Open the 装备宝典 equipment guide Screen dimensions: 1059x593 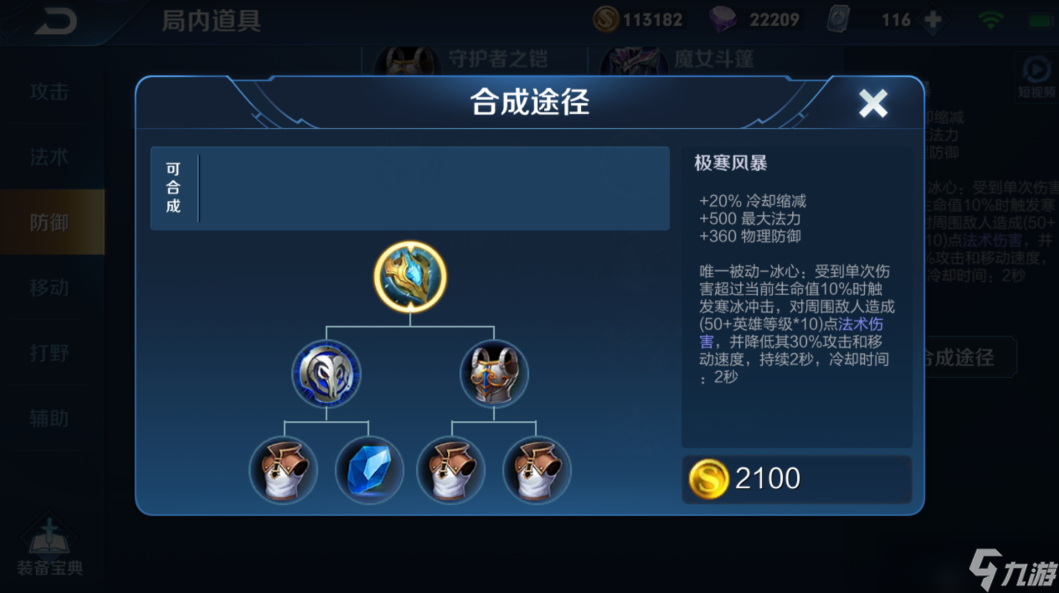pyautogui.click(x=49, y=548)
